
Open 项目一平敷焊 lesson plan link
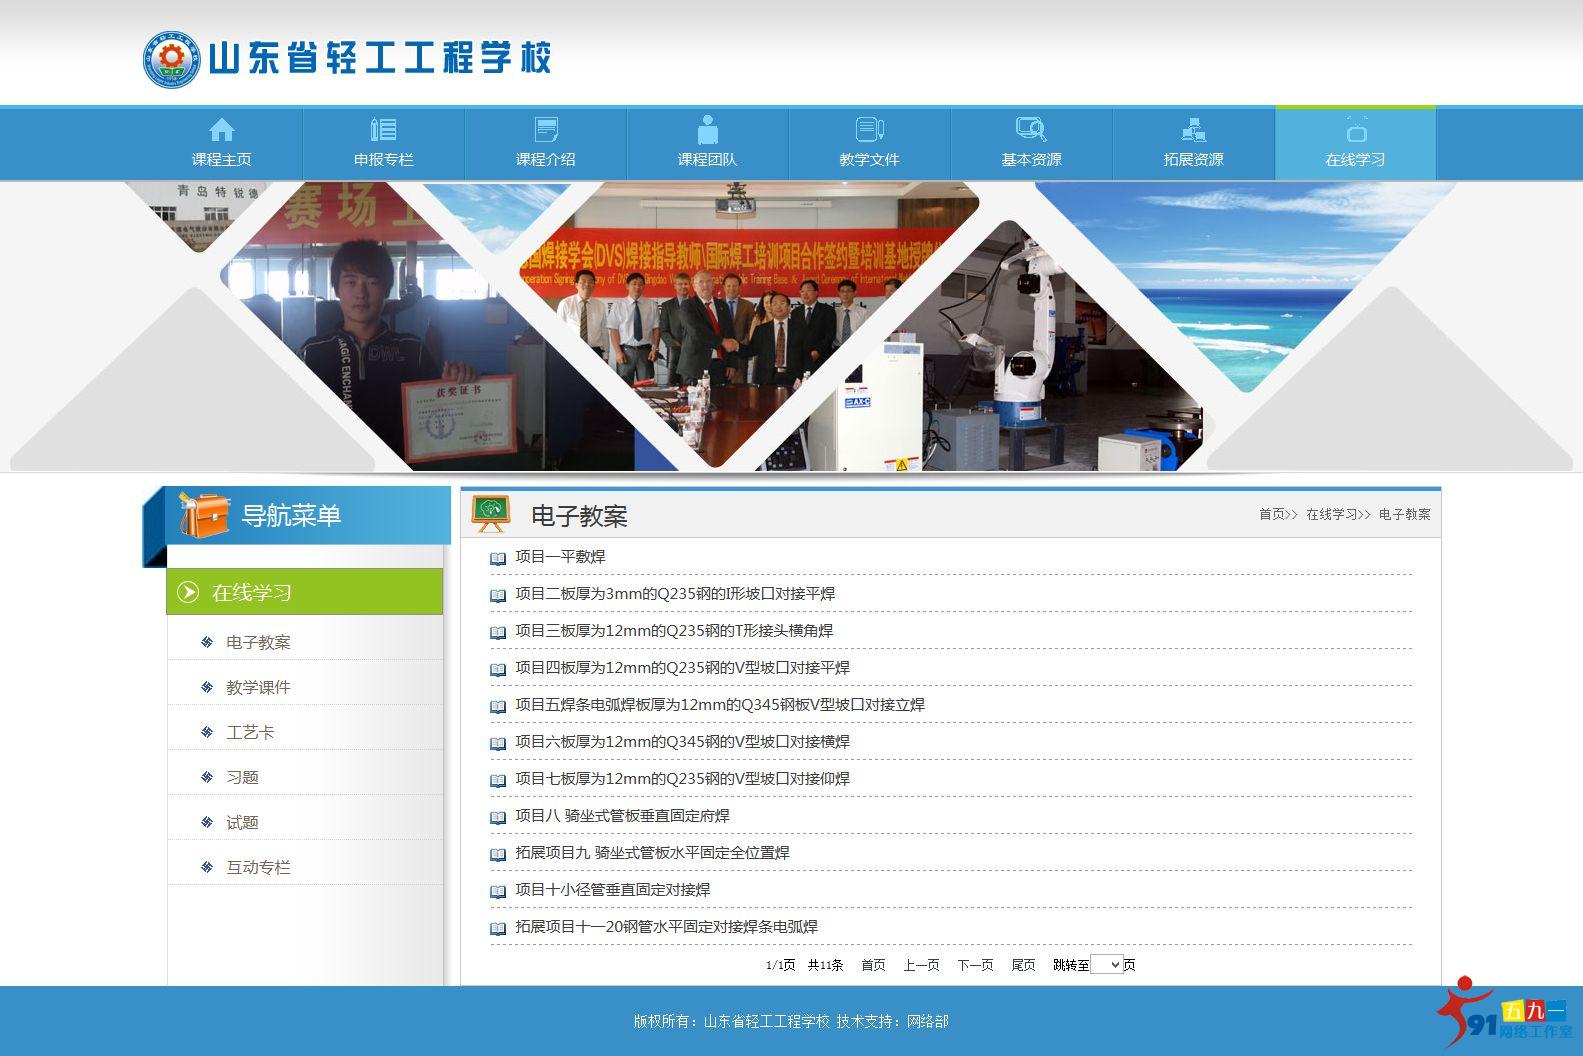(560, 557)
